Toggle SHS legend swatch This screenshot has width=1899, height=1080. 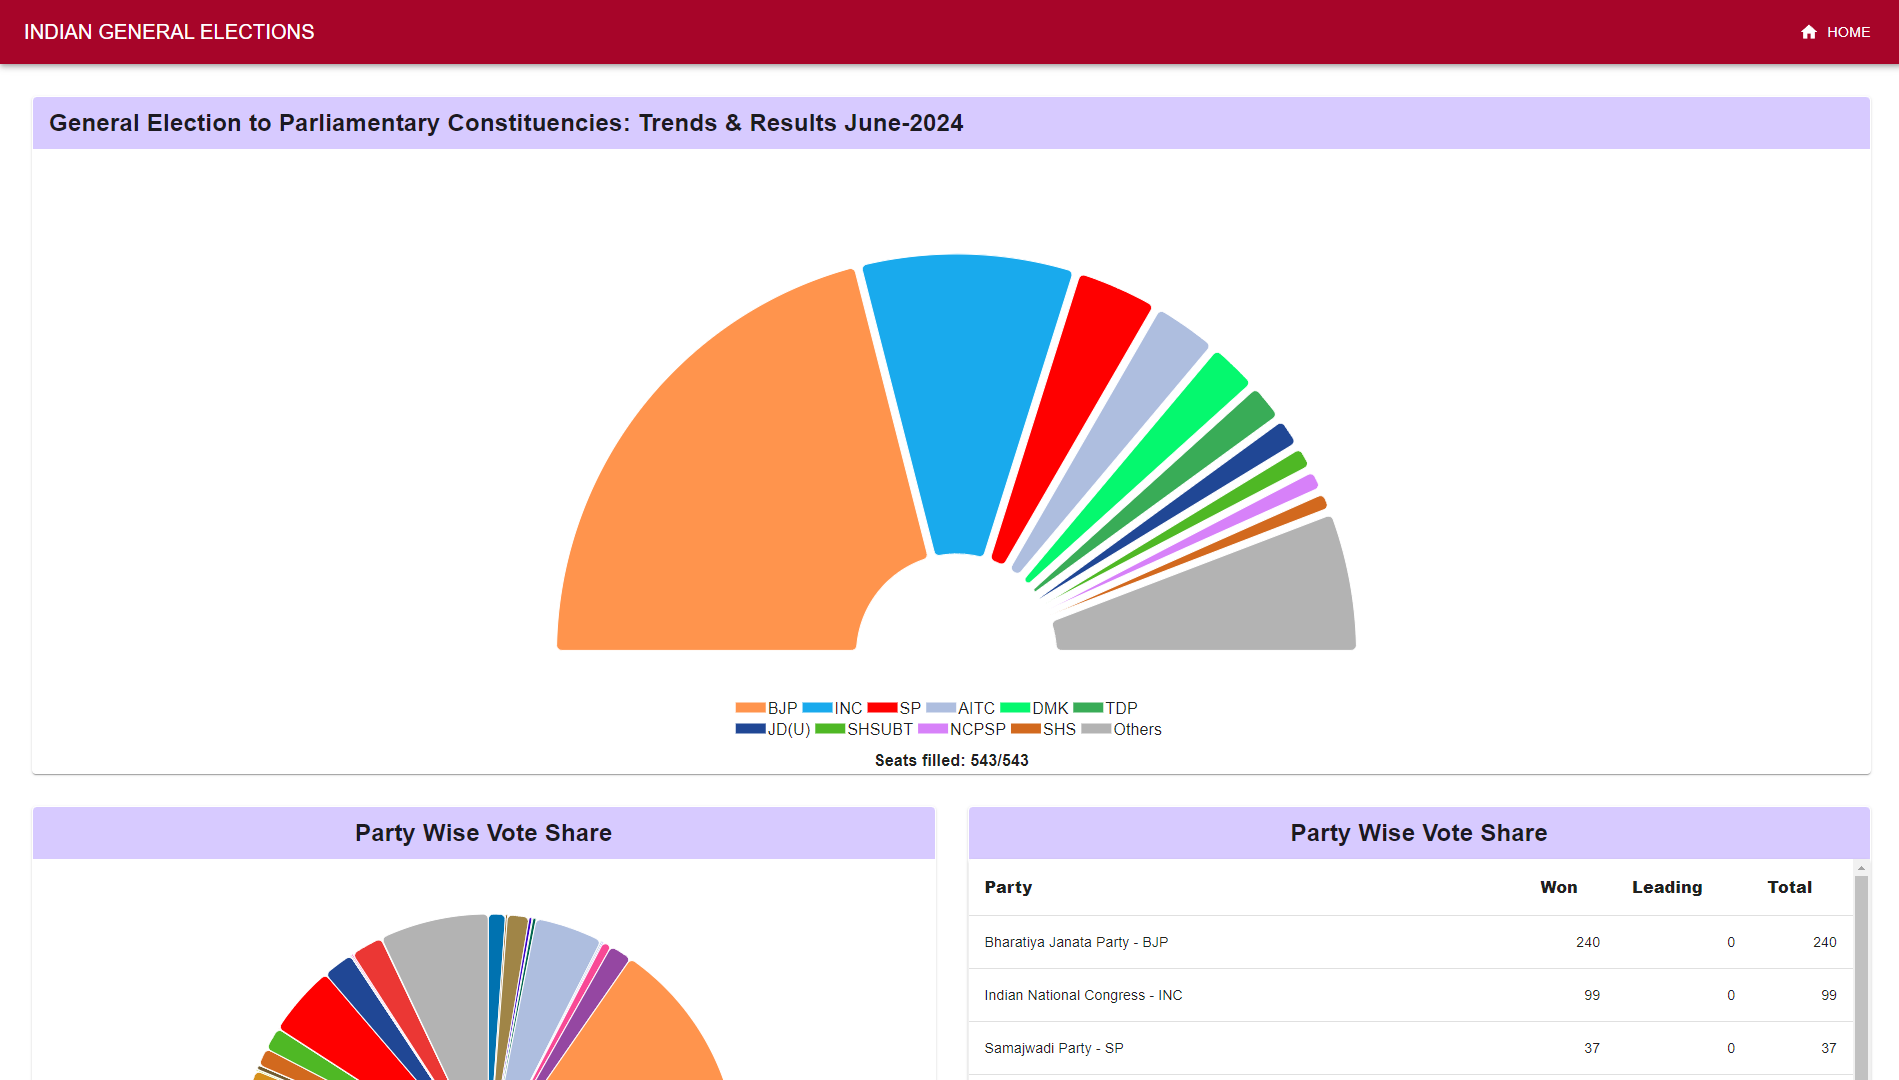(x=1026, y=729)
